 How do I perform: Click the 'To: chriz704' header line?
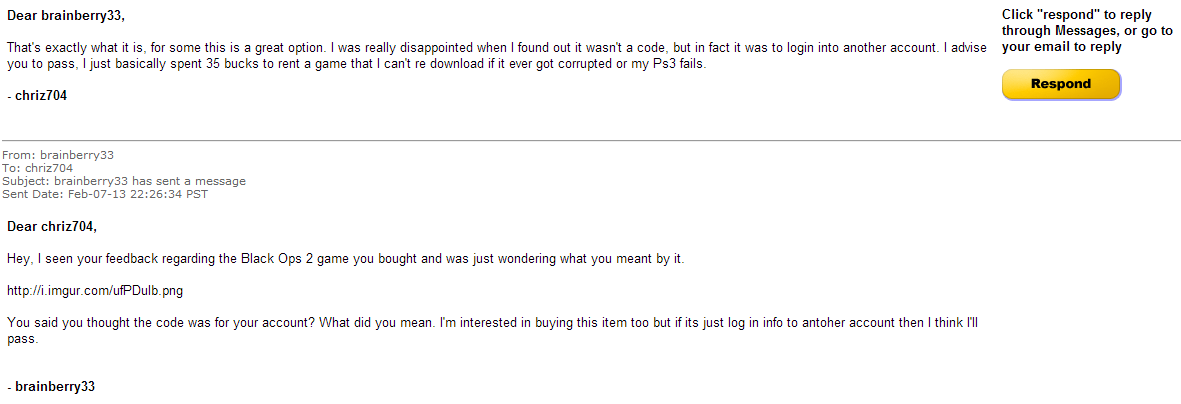38,168
